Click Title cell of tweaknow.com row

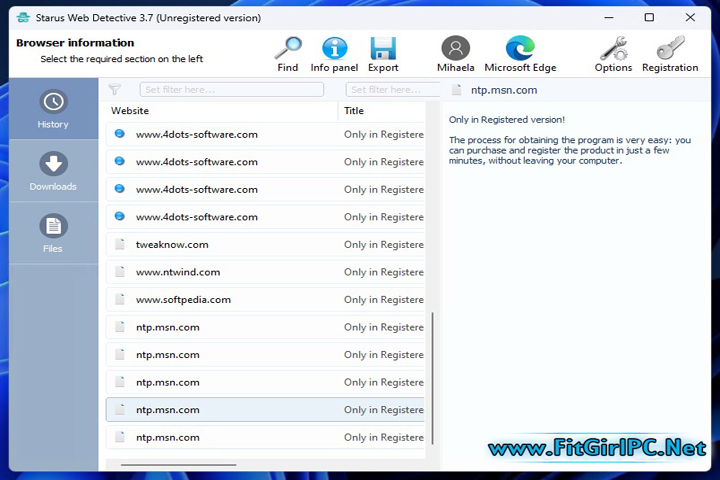tap(384, 244)
